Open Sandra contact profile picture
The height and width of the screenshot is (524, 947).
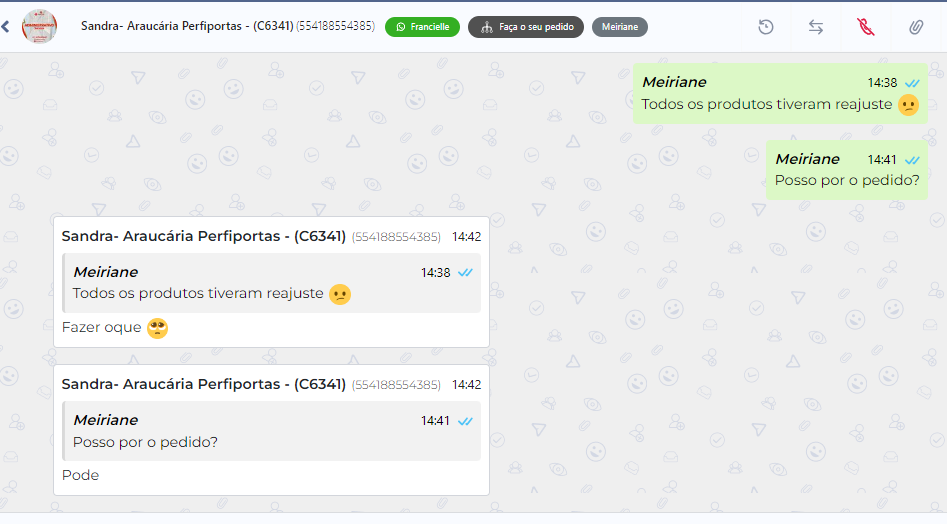[x=39, y=27]
